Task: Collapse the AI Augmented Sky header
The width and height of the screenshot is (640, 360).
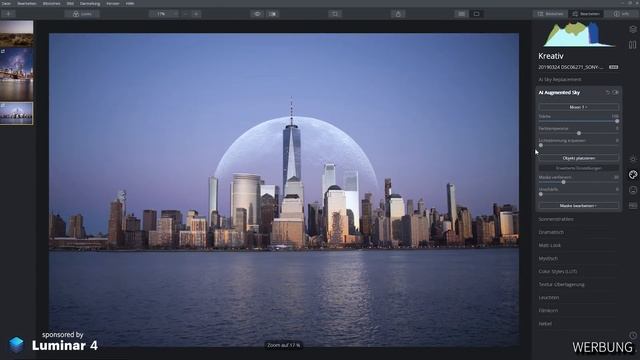Action: [x=559, y=93]
